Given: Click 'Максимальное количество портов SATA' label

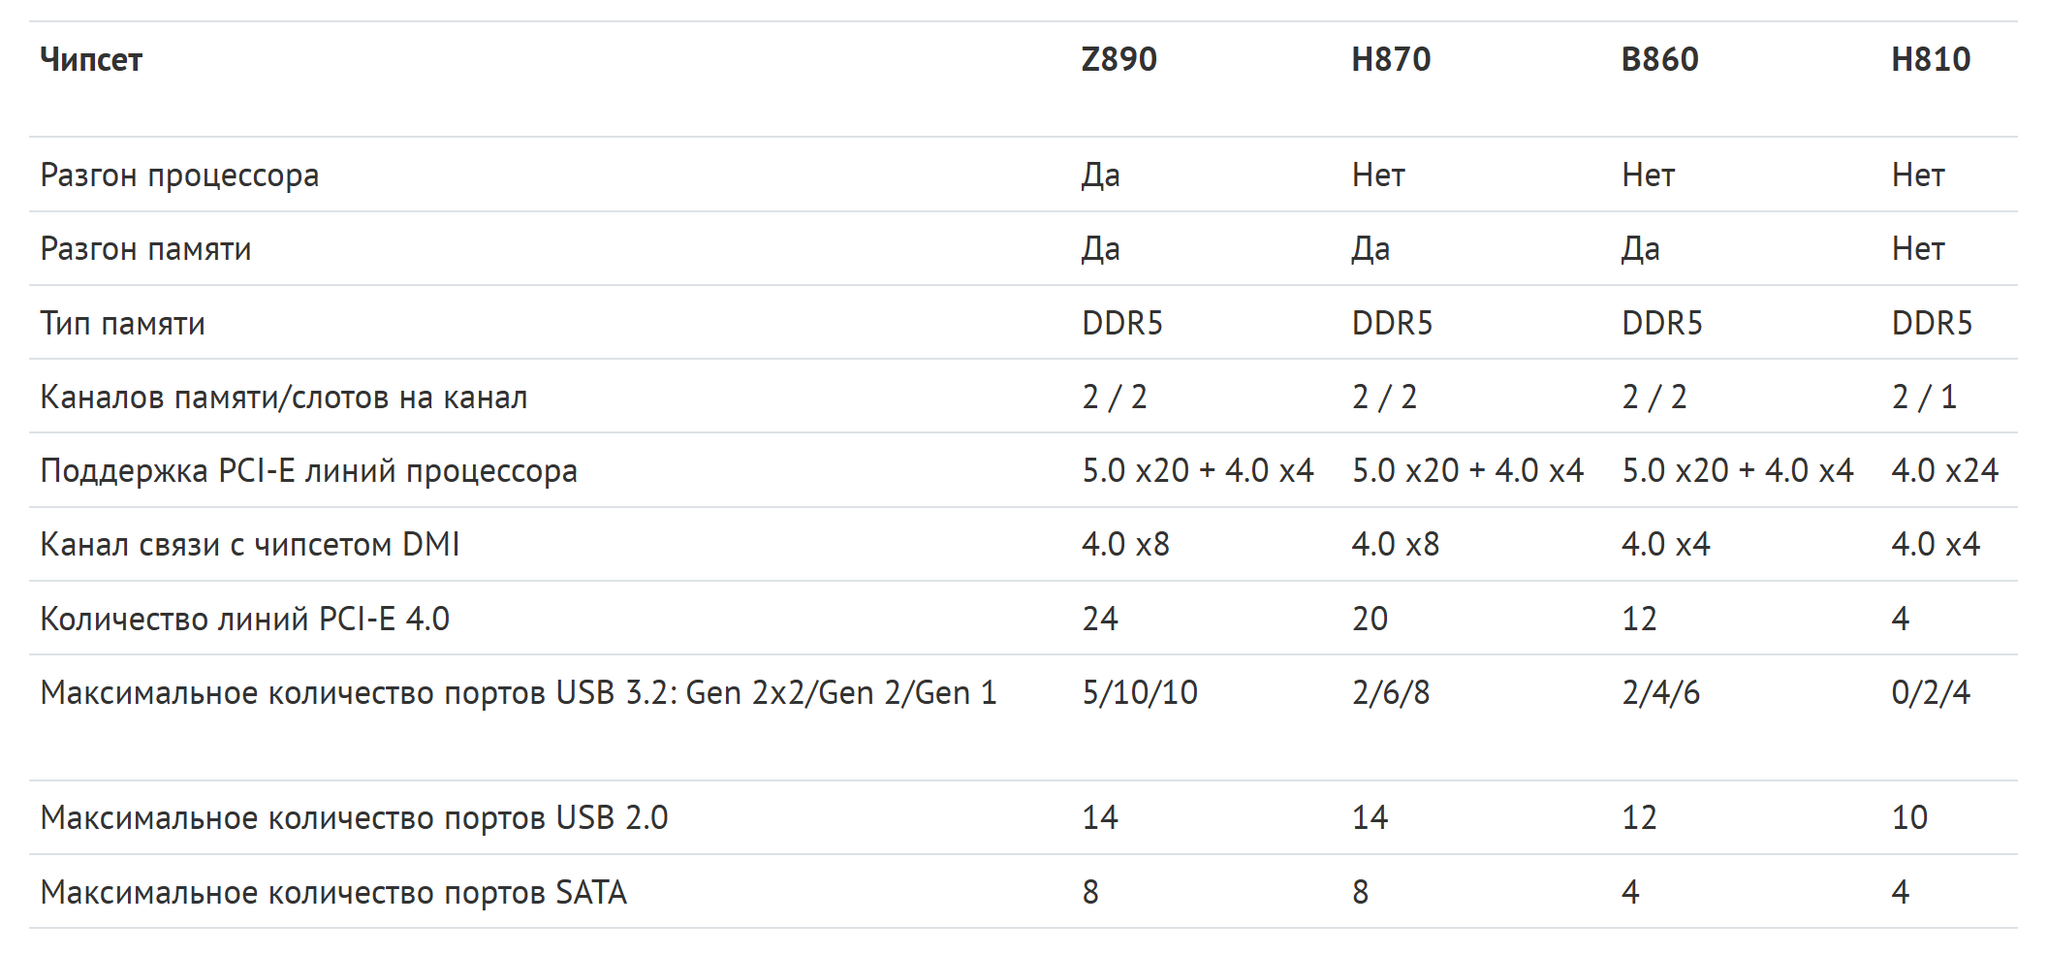Looking at the screenshot, I should 333,891.
